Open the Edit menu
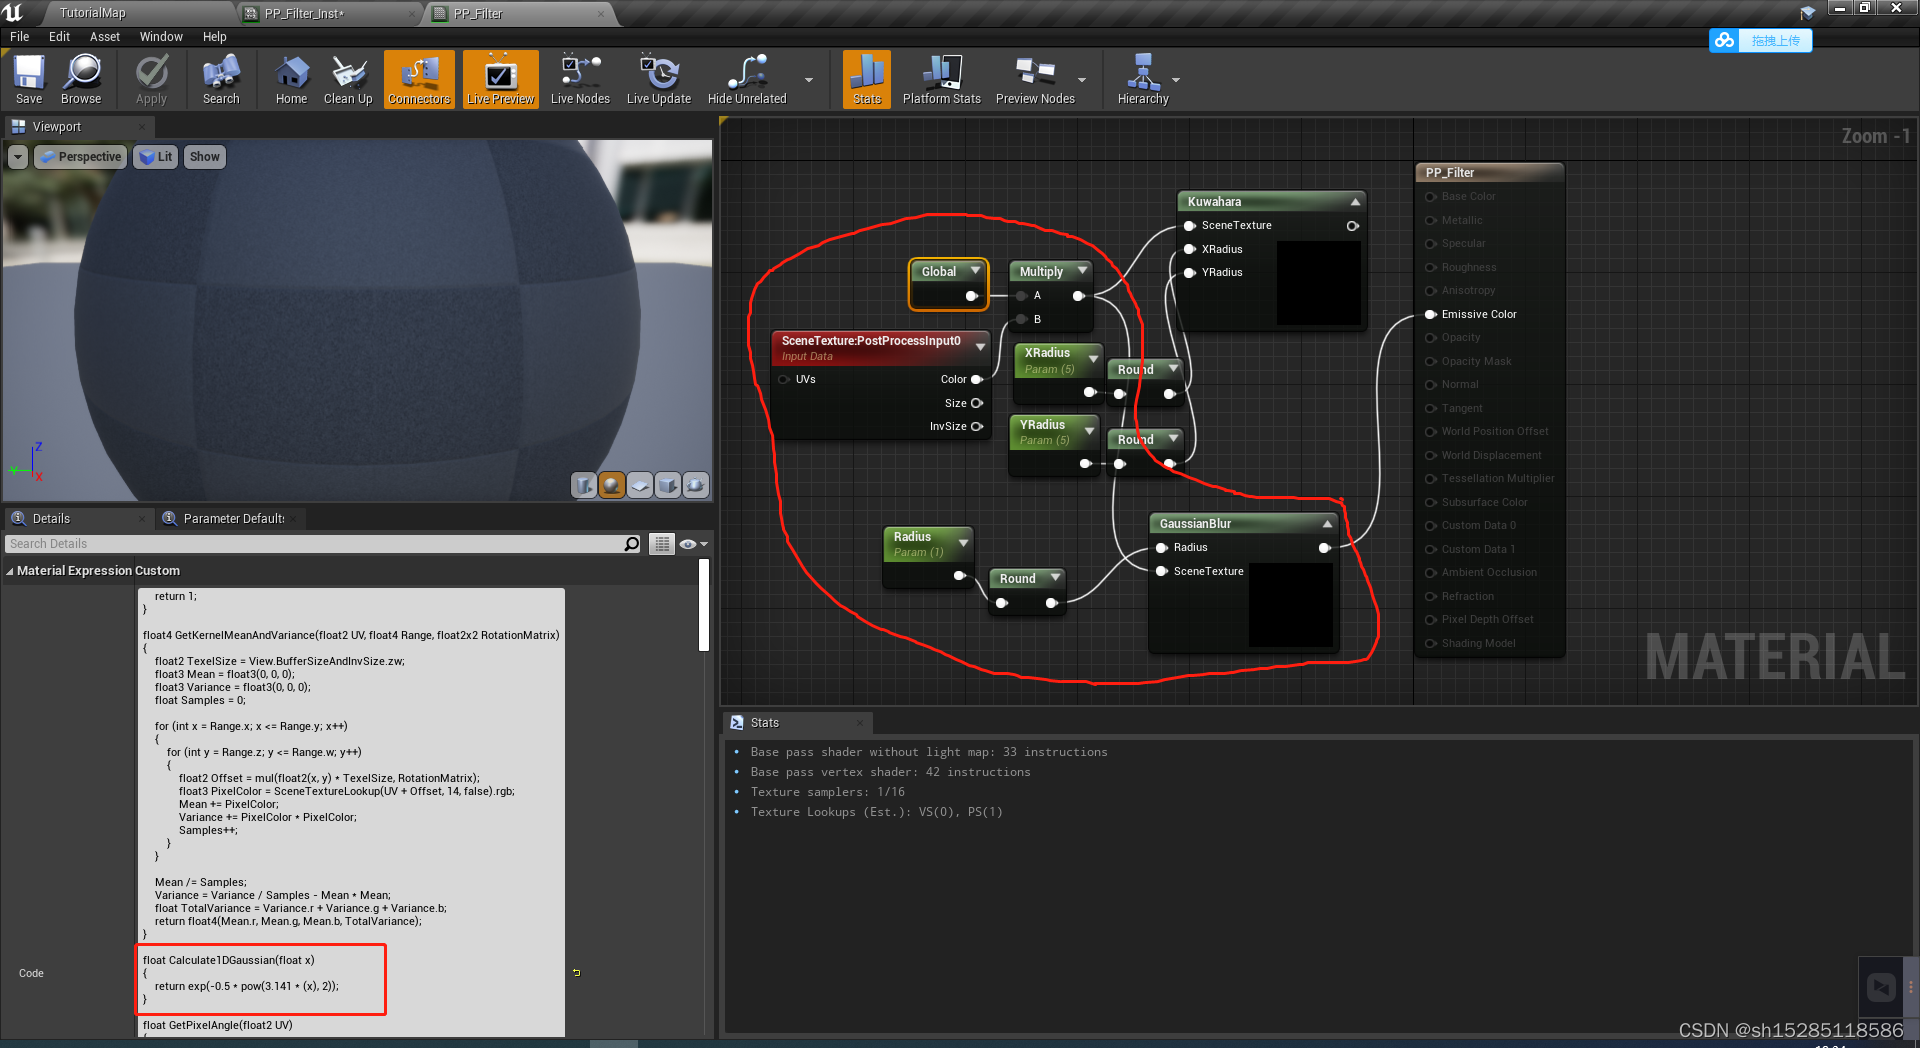 pos(60,37)
